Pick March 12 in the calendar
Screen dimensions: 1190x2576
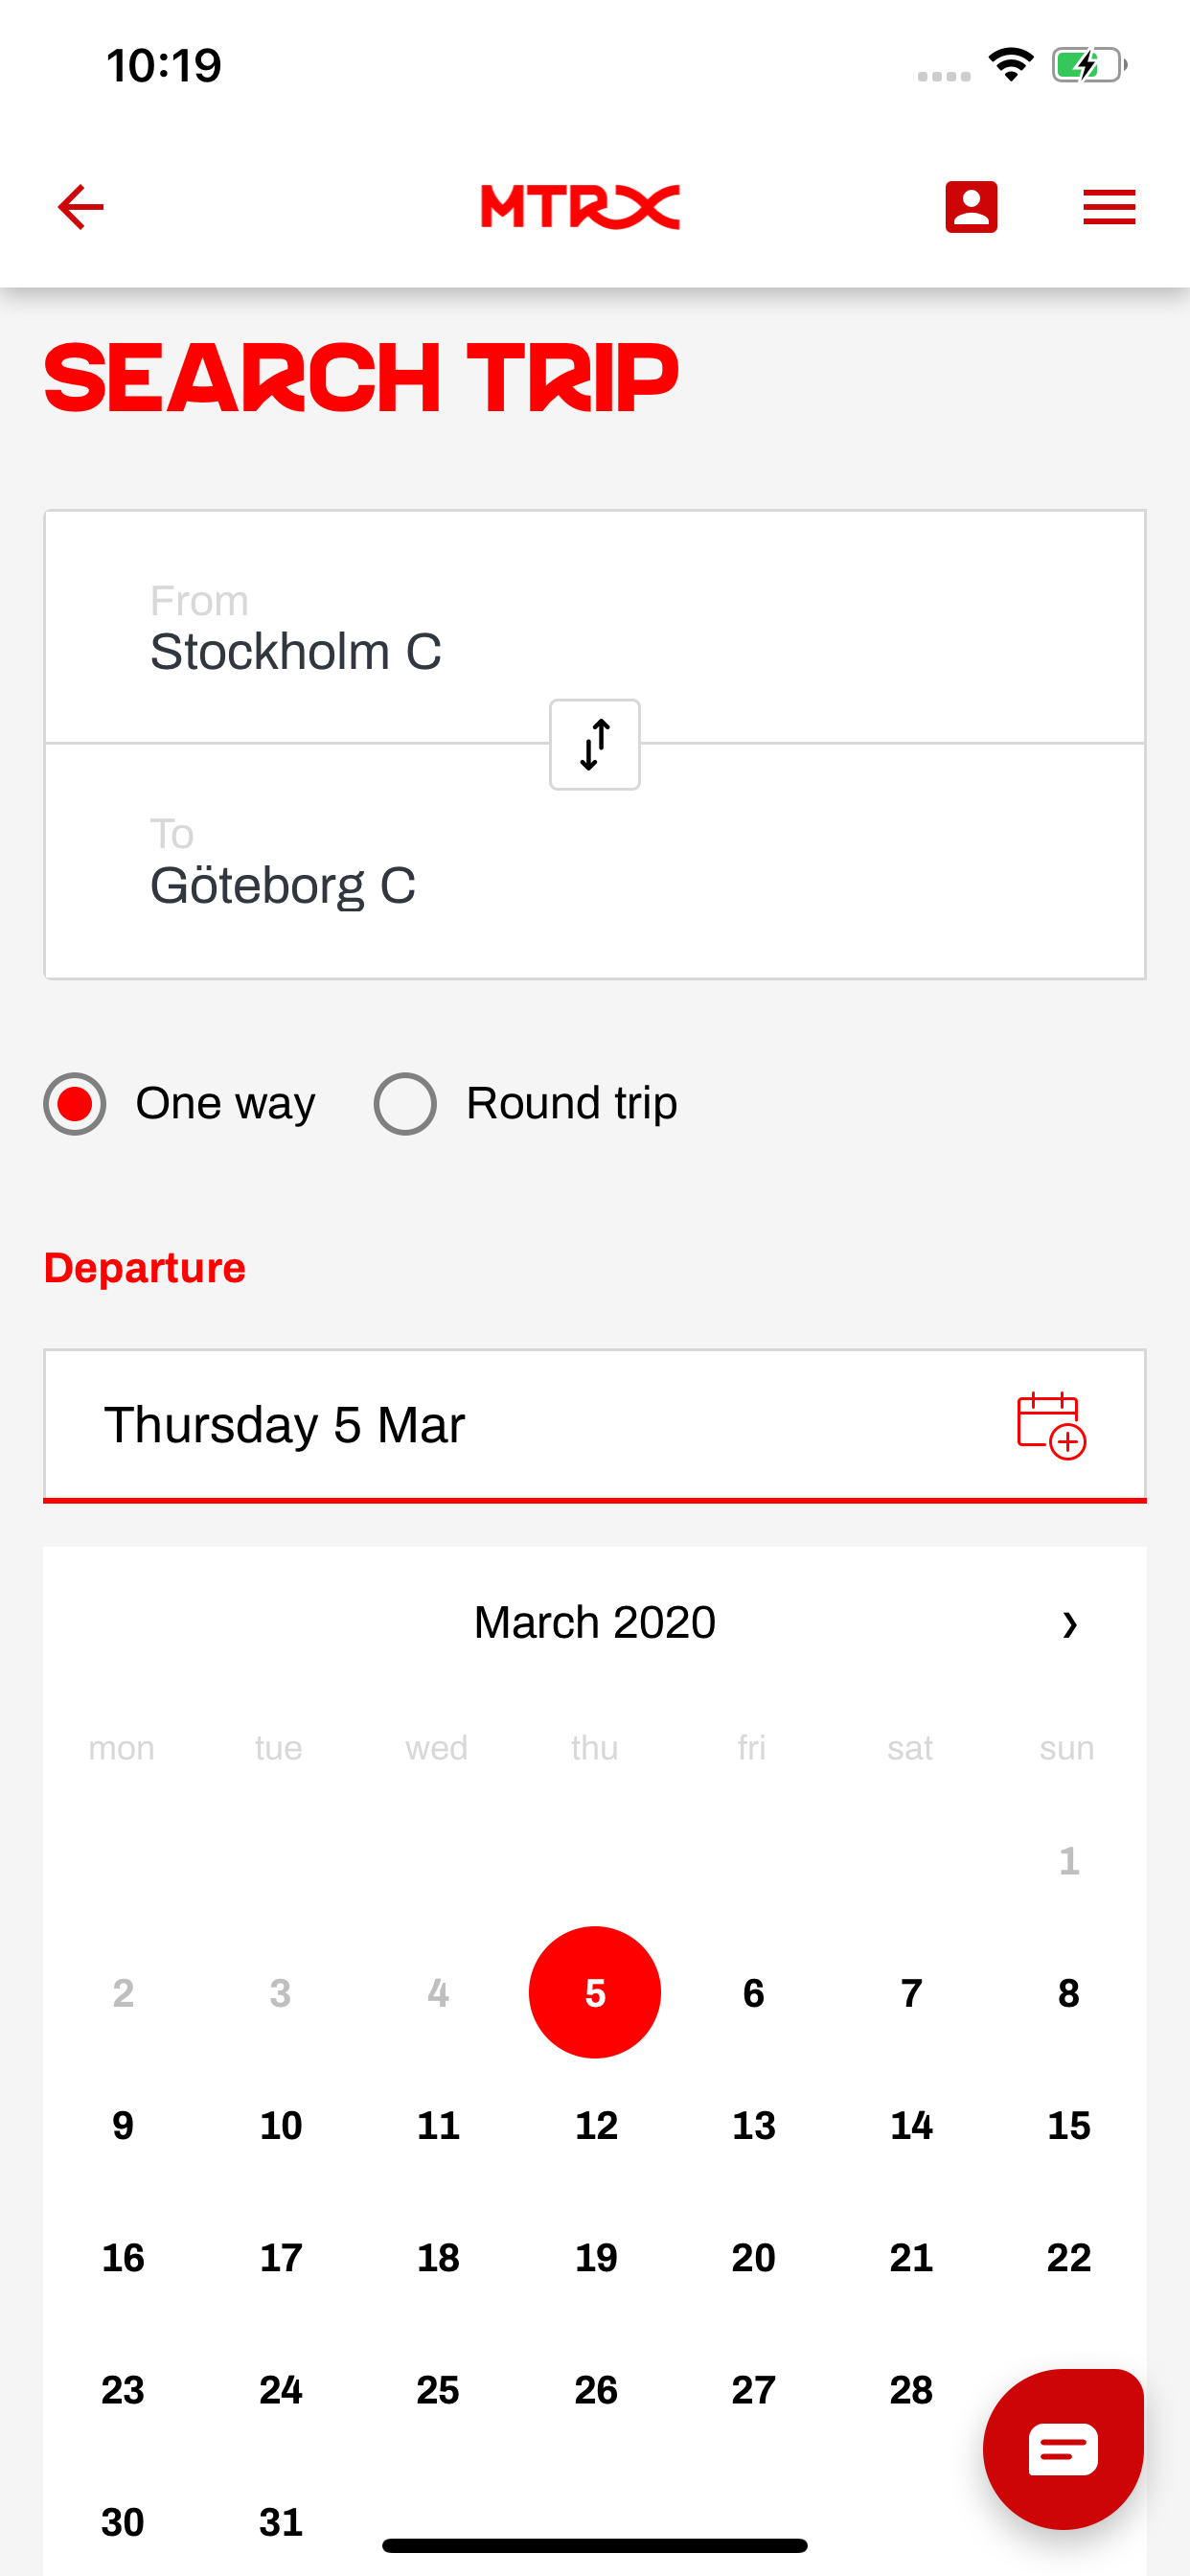[x=595, y=2125]
